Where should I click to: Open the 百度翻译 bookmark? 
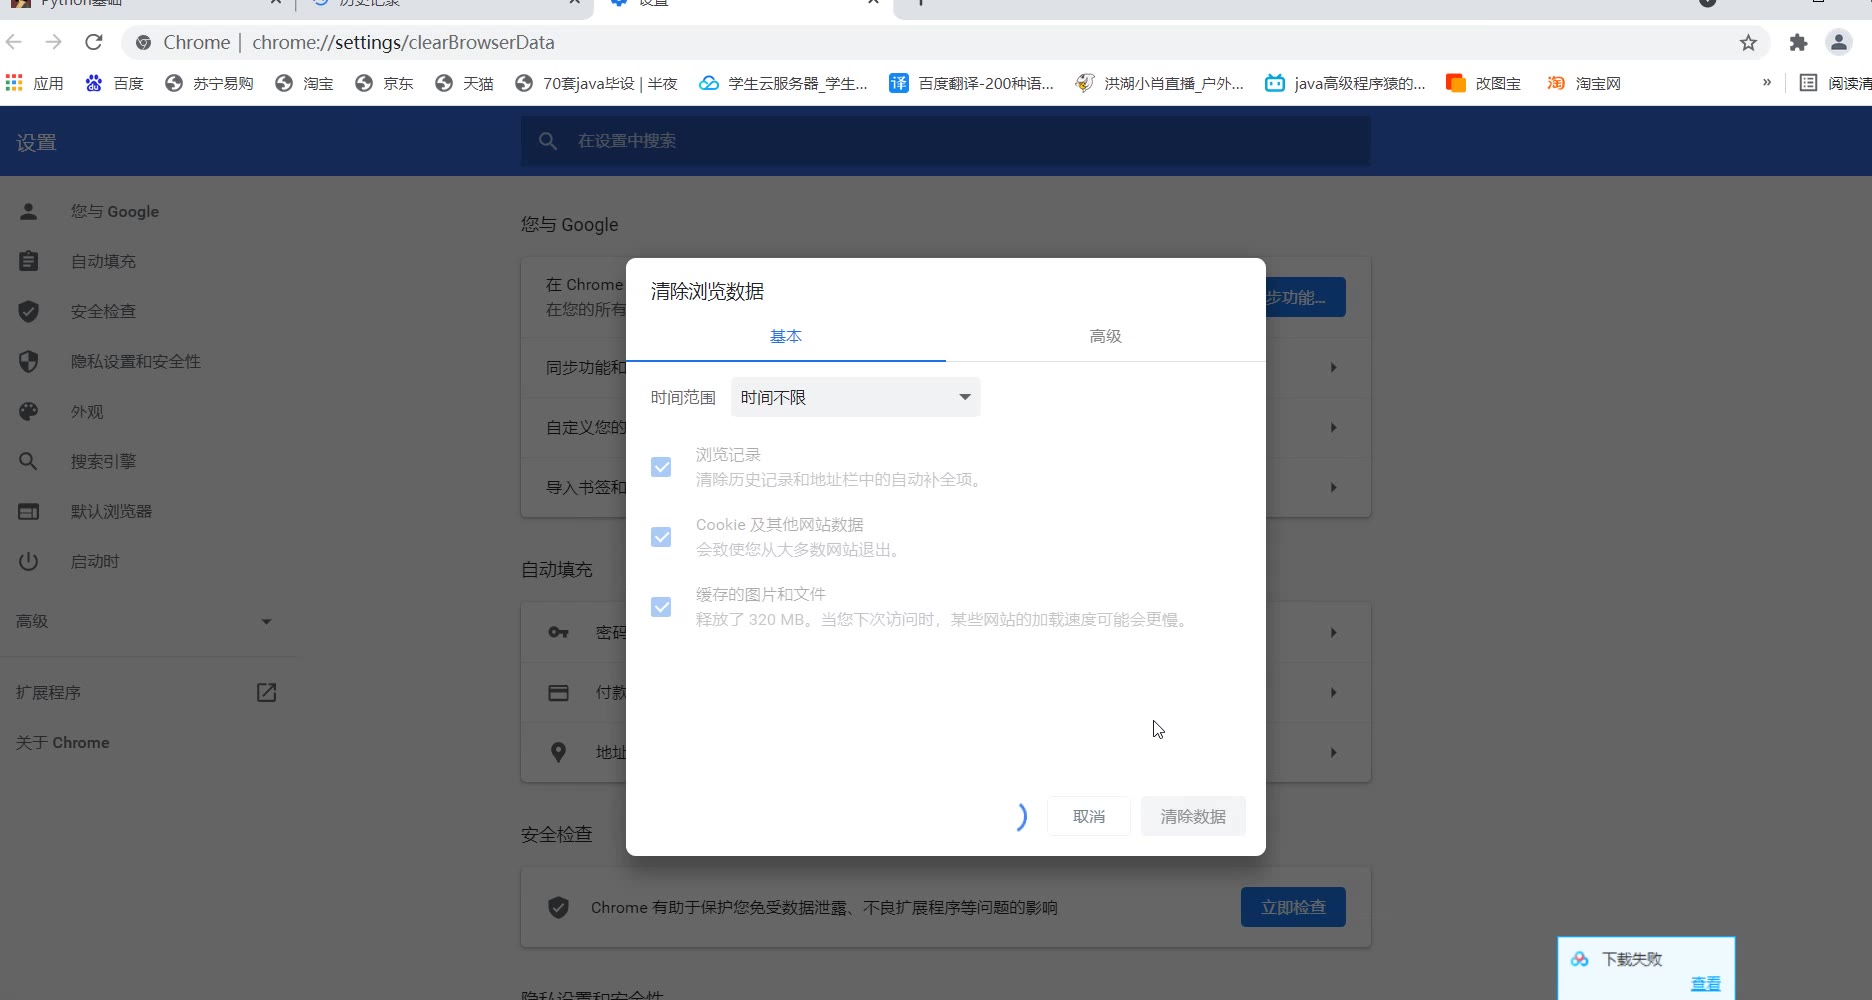tap(971, 83)
